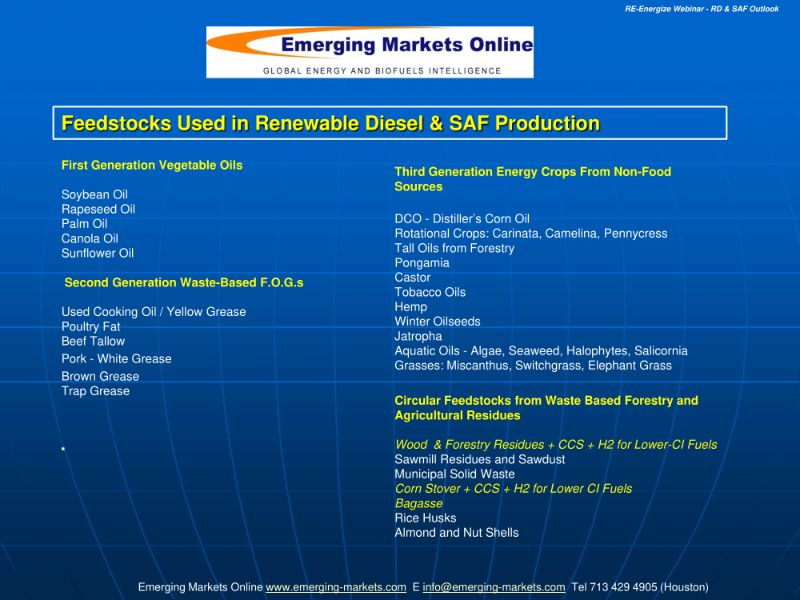Select the Used Cooking Oil / Yellow Grease line
This screenshot has height=600, width=800.
(x=153, y=312)
